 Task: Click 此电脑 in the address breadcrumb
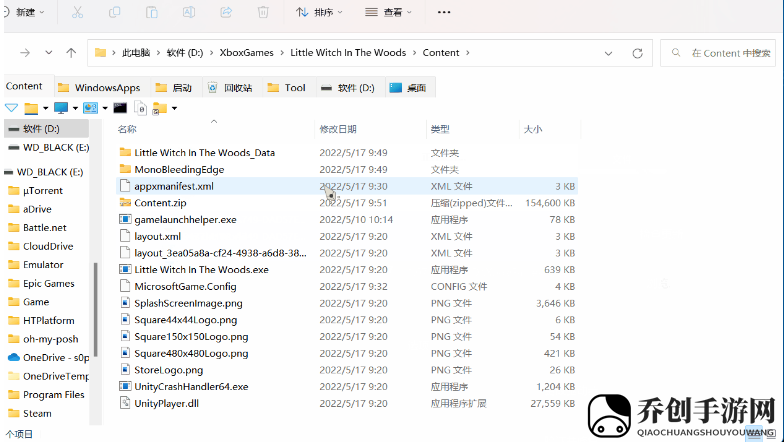point(136,52)
